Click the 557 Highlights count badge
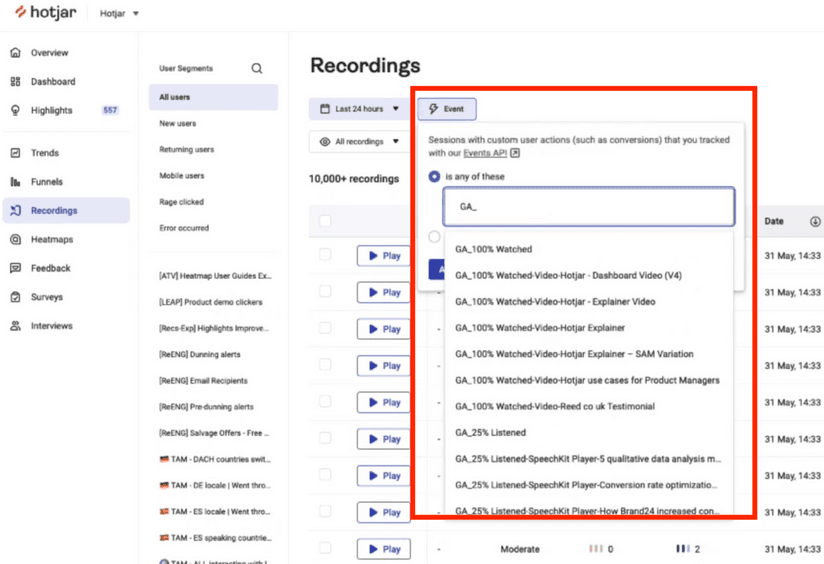 (110, 110)
